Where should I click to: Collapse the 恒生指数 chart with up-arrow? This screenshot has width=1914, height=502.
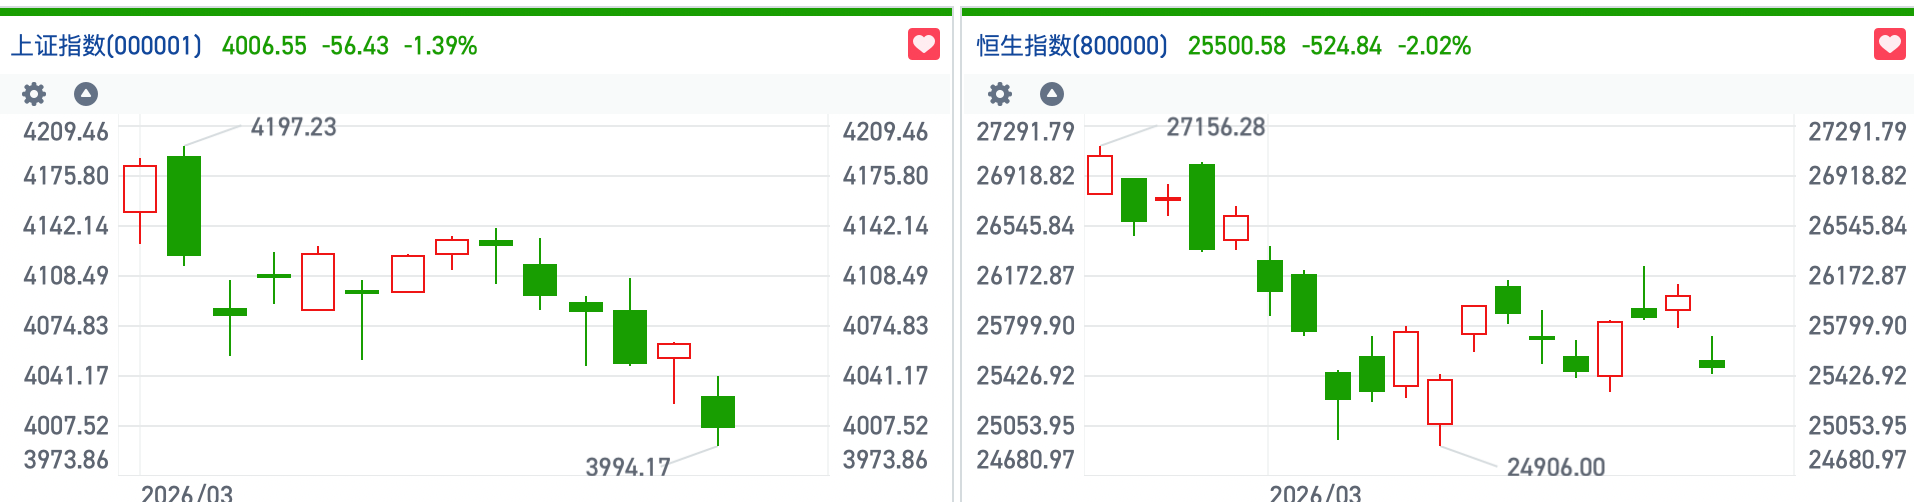(x=1052, y=94)
